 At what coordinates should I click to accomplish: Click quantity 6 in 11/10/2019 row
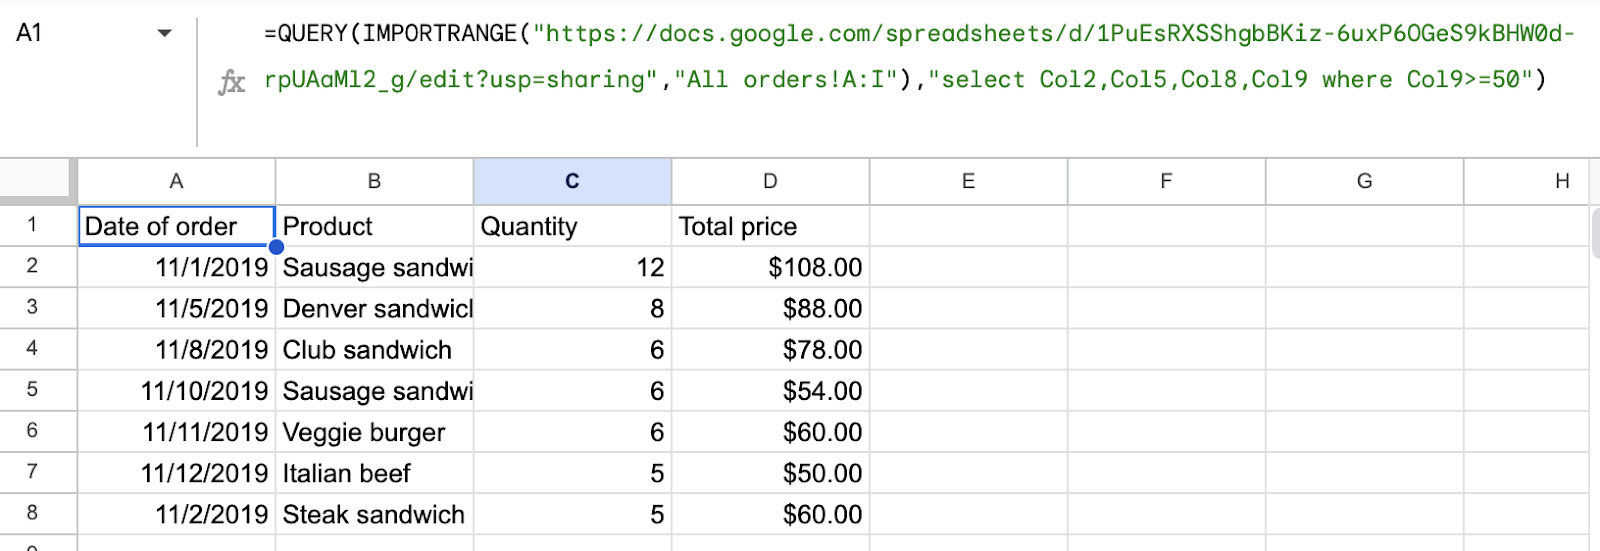pos(572,390)
